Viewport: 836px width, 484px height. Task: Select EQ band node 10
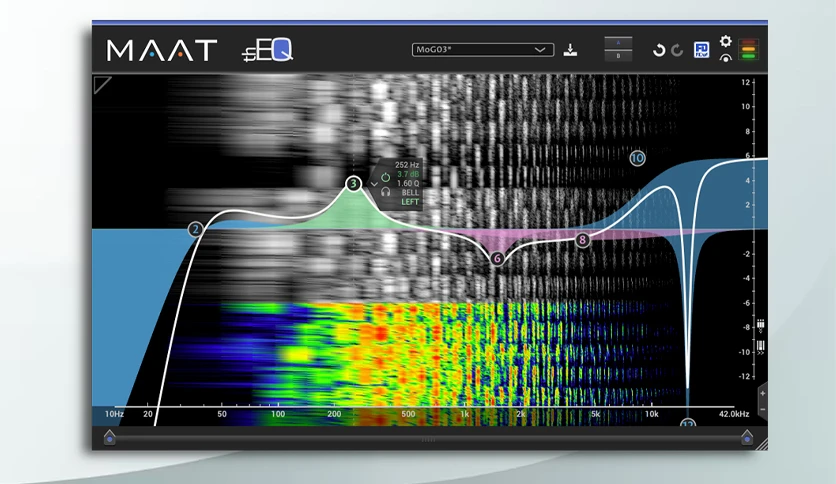click(x=637, y=158)
